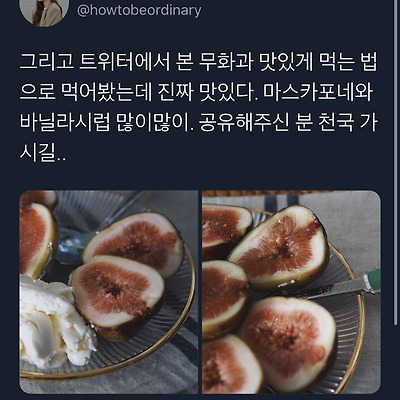Click the tweet text starting with 그리고 트위터에서

pos(199,107)
